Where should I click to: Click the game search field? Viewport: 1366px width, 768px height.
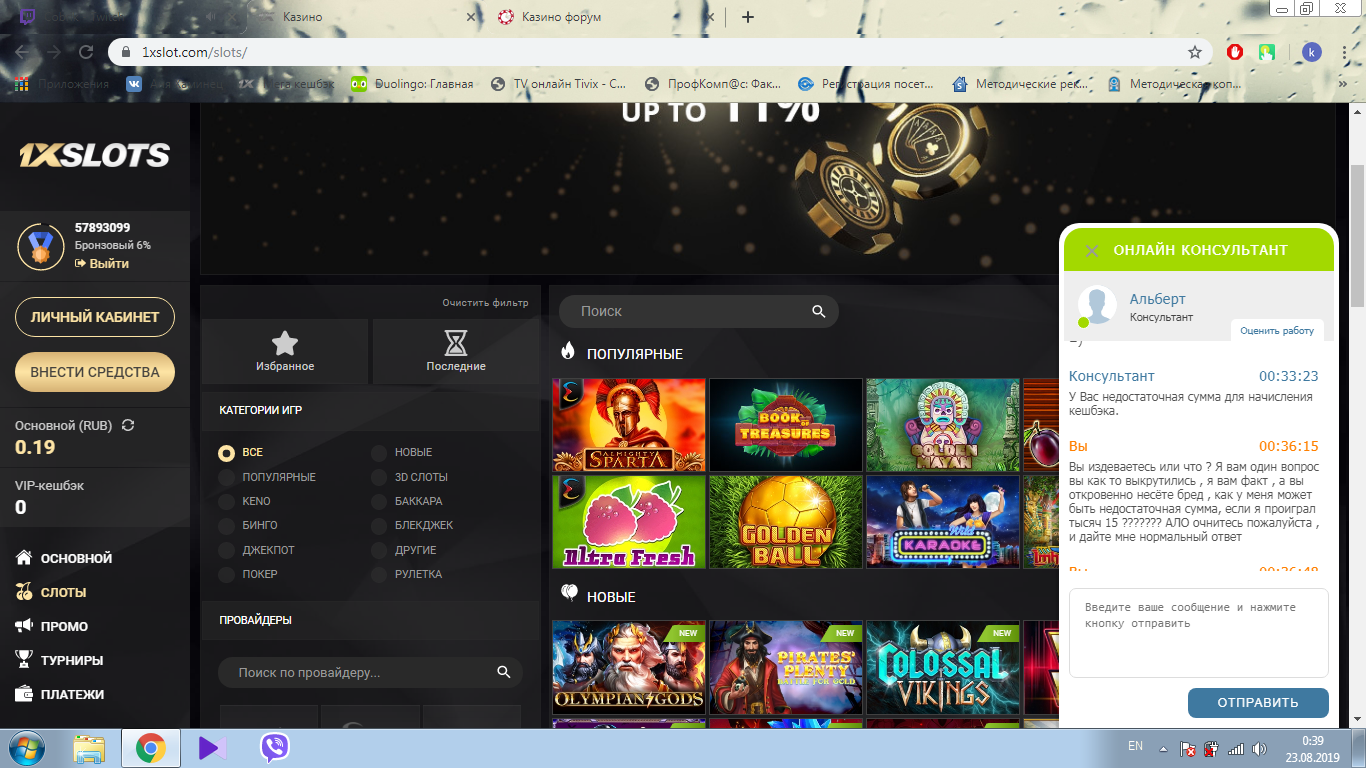pyautogui.click(x=698, y=311)
